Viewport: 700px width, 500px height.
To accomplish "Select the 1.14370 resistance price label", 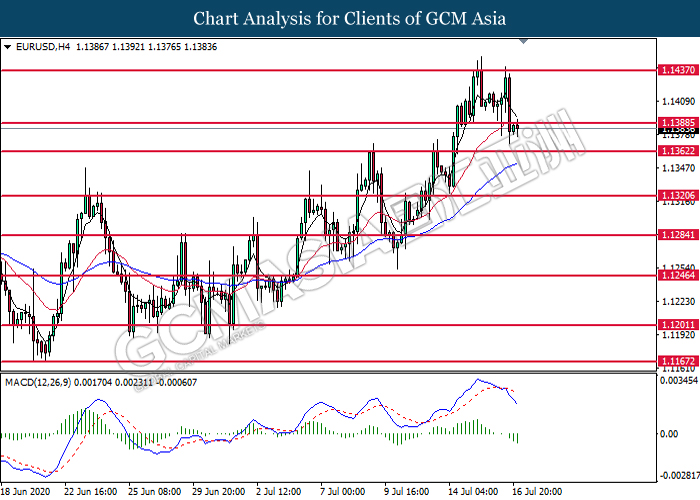I will click(673, 71).
